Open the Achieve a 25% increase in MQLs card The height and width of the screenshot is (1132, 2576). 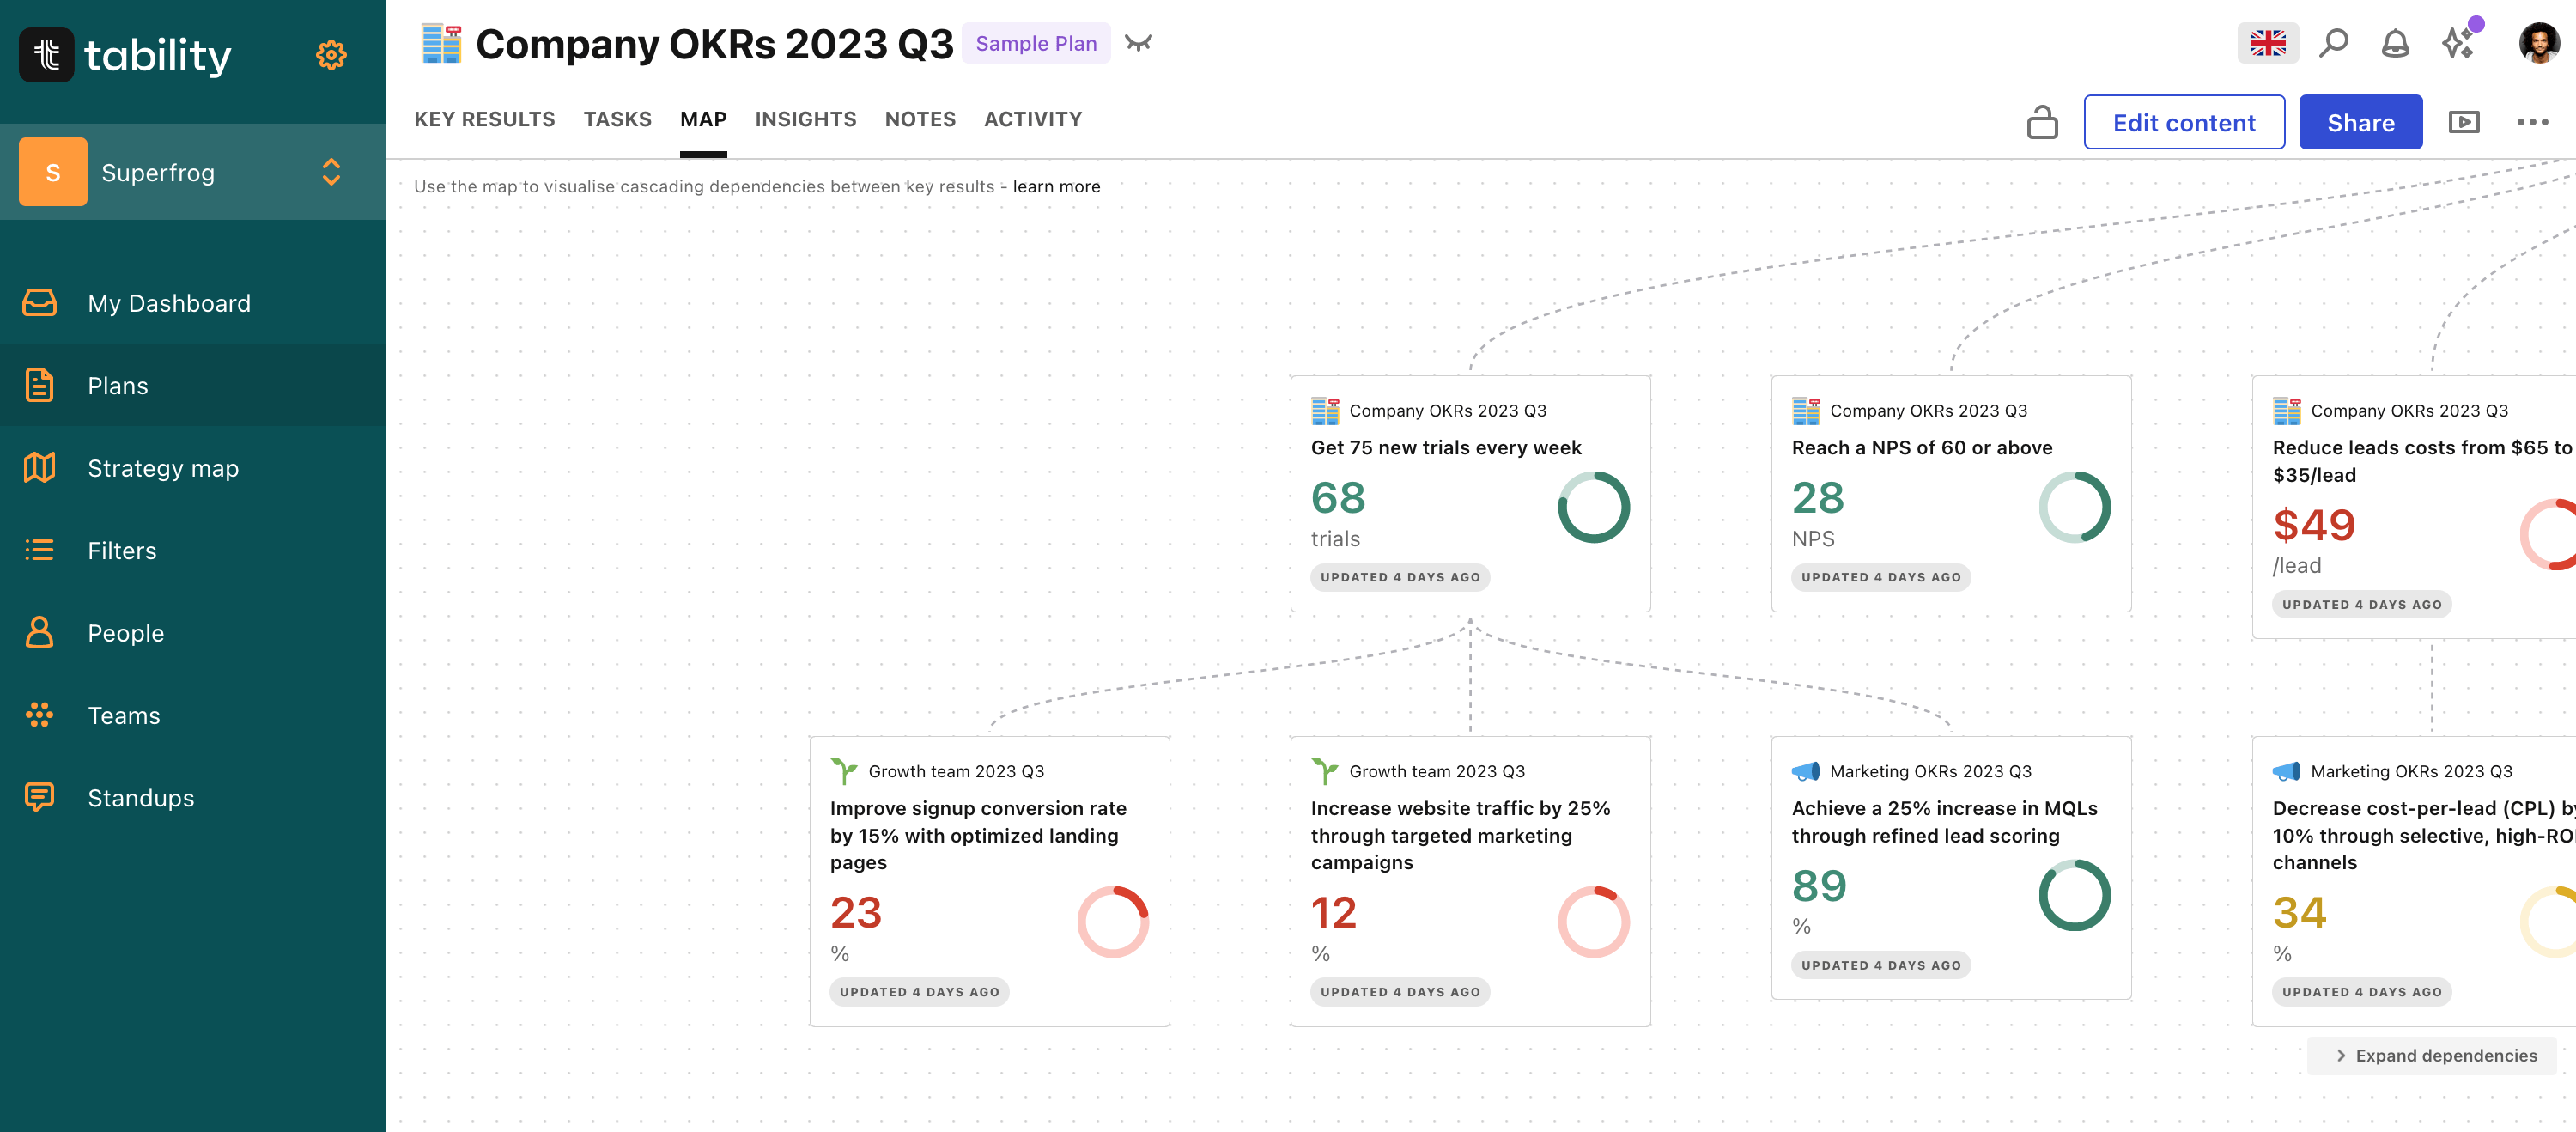click(1950, 868)
